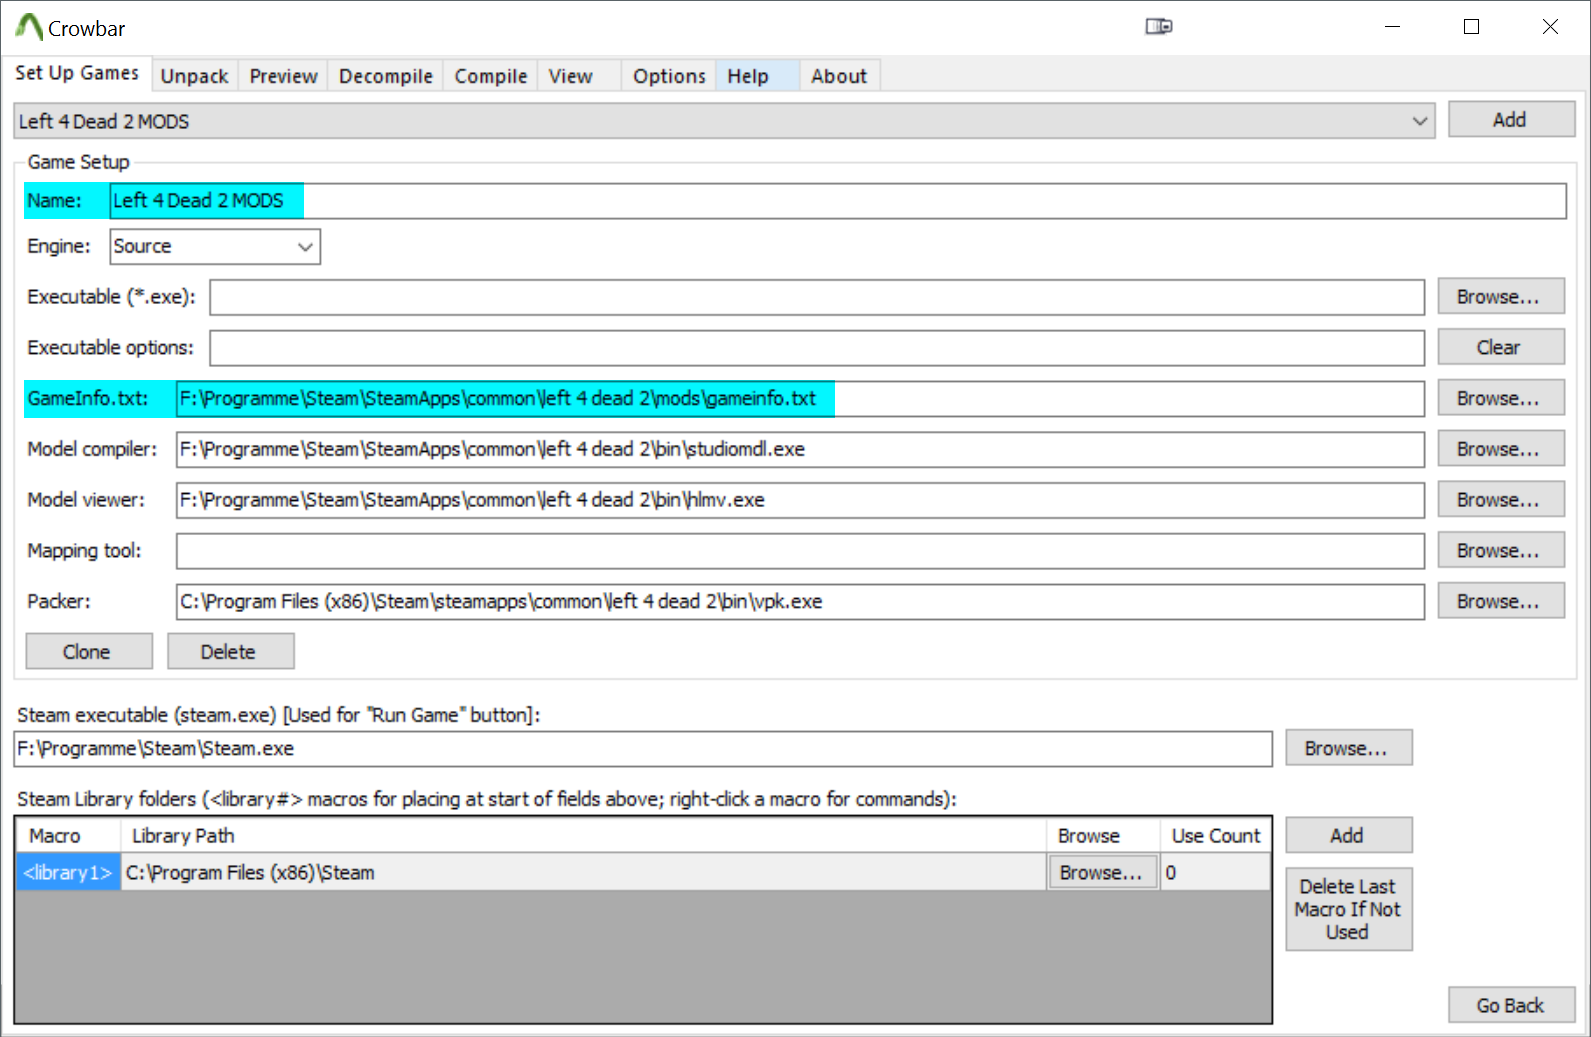Browse for GameInfo.txt file
Image resolution: width=1591 pixels, height=1037 pixels.
[x=1501, y=399]
